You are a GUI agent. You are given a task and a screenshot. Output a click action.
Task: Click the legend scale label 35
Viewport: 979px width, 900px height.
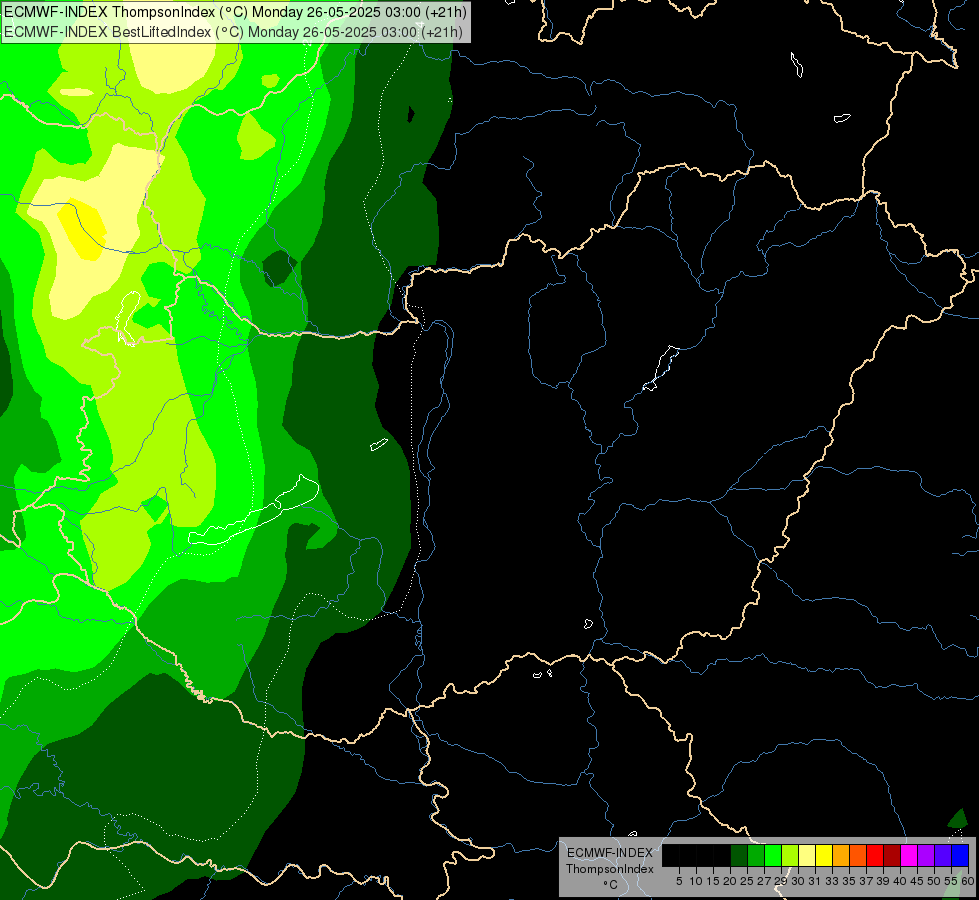849,881
